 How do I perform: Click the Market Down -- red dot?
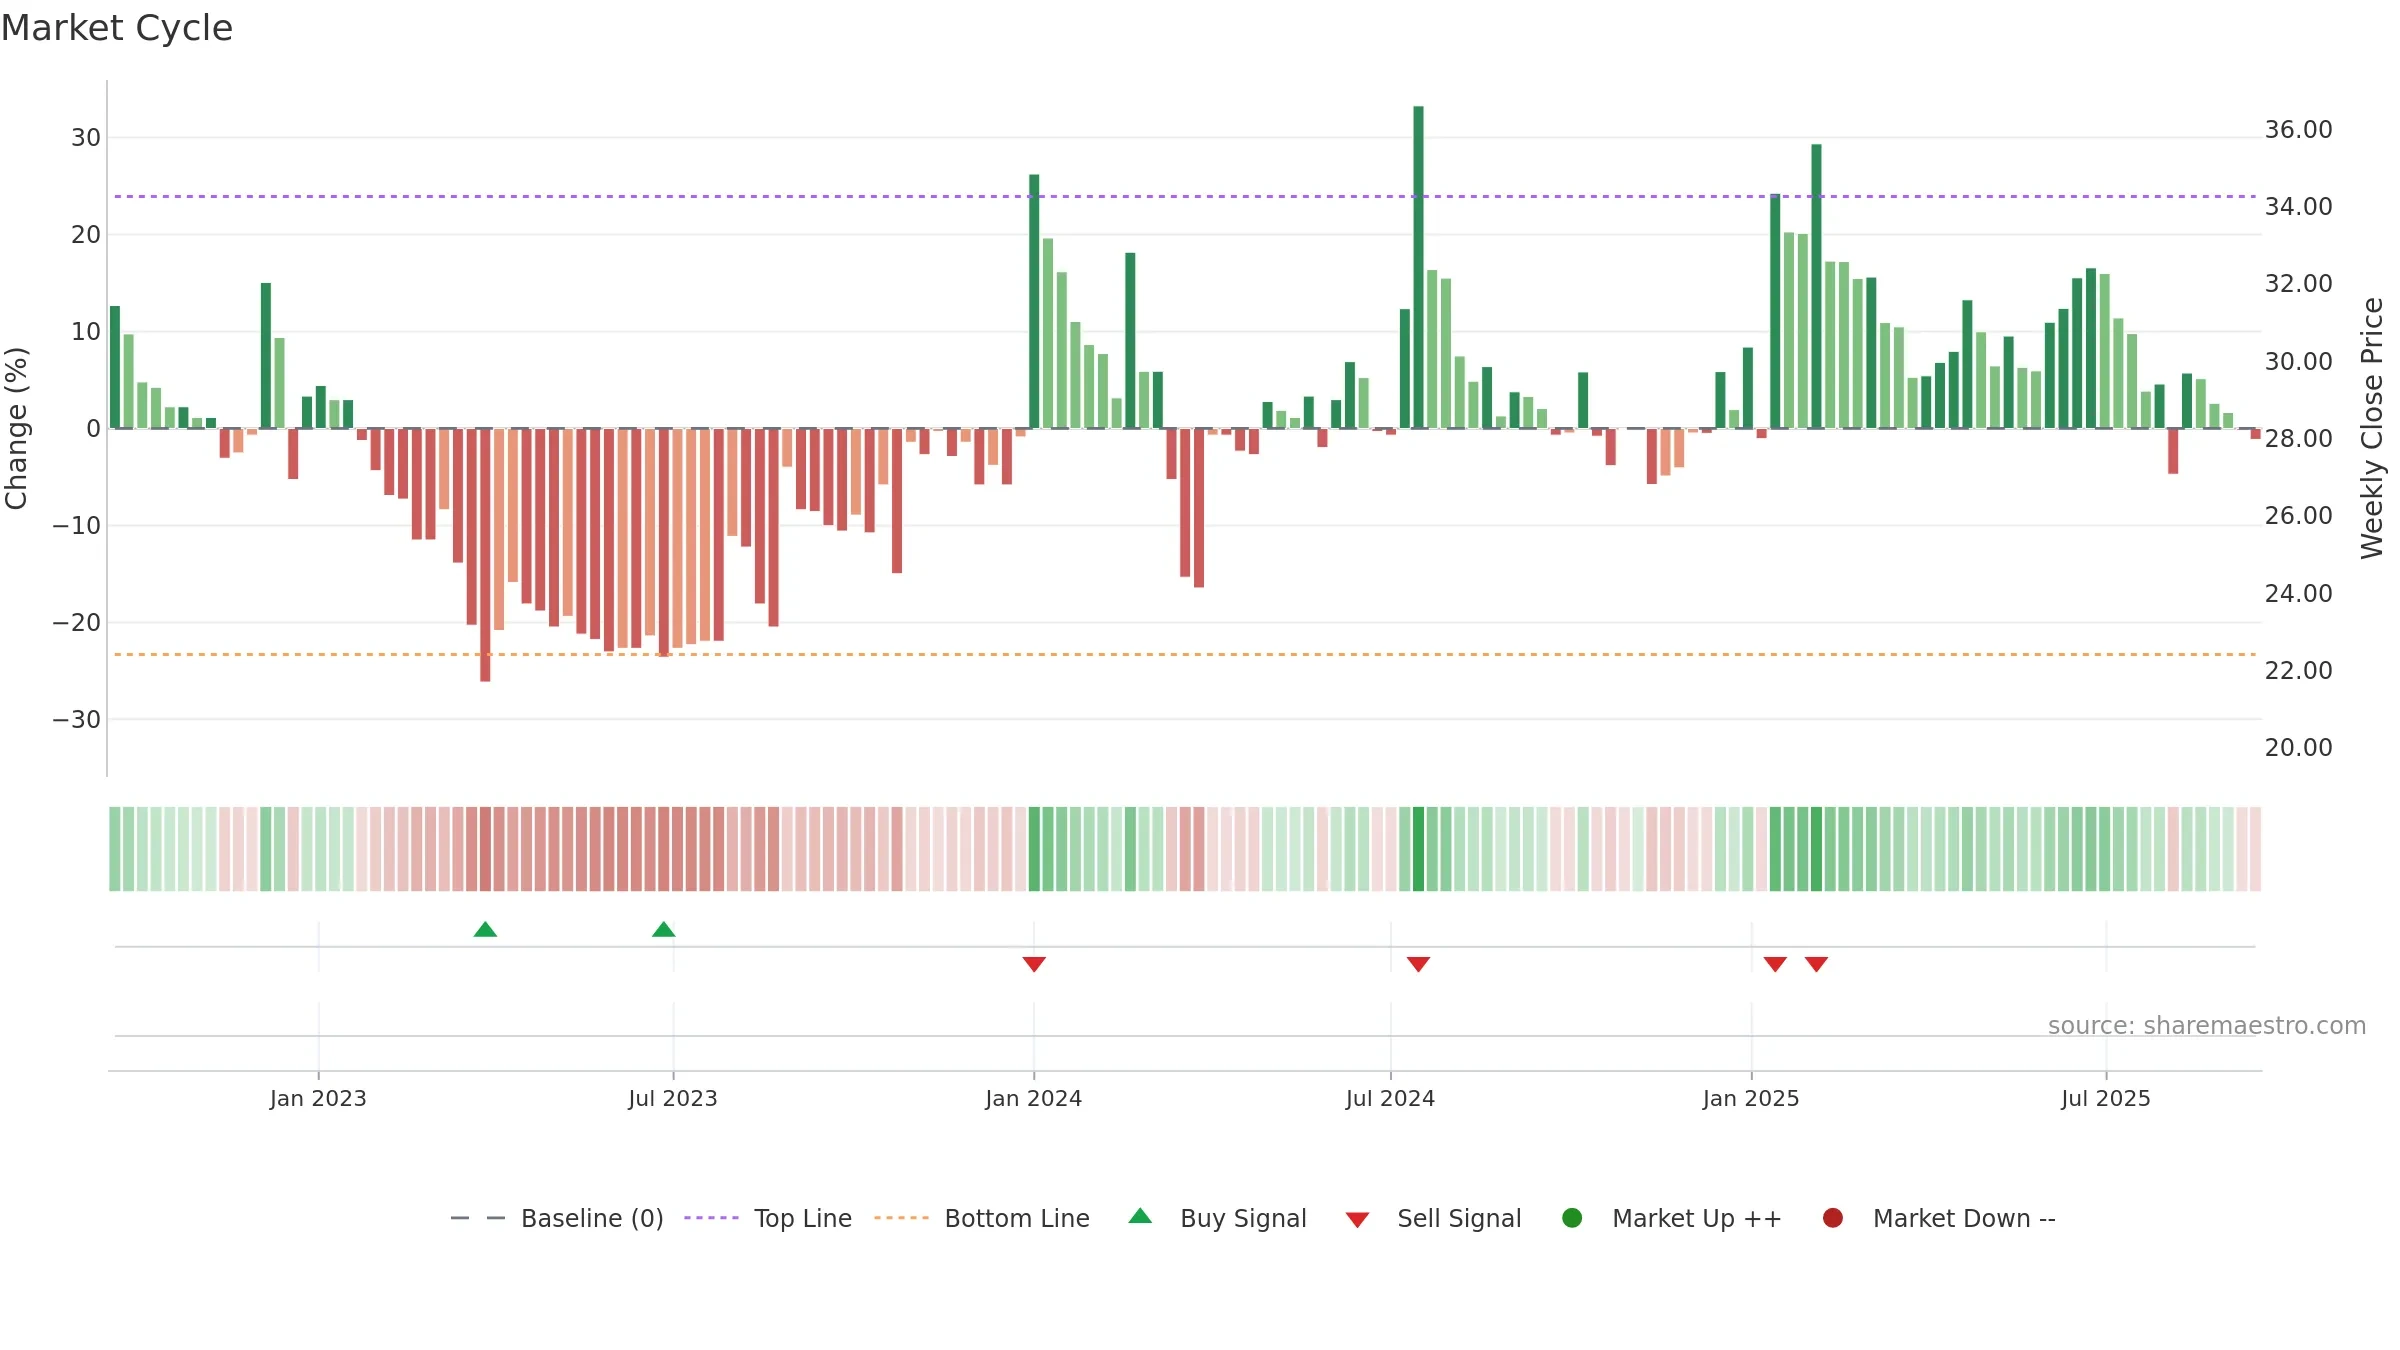coord(1833,1218)
